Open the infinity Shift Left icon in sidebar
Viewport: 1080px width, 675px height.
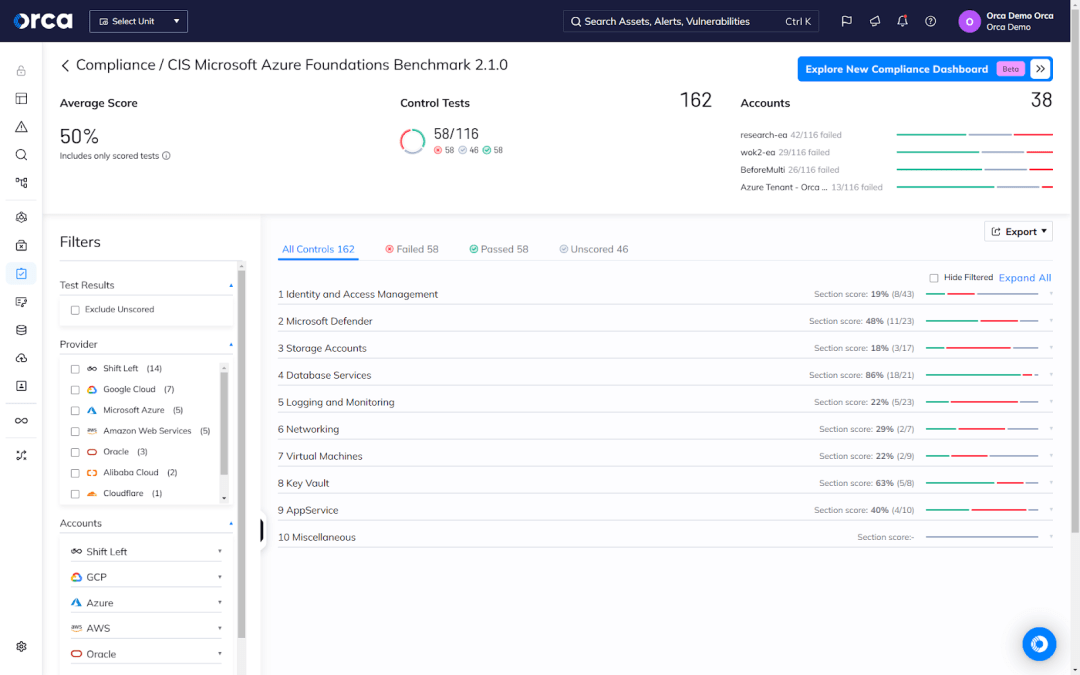[x=21, y=421]
